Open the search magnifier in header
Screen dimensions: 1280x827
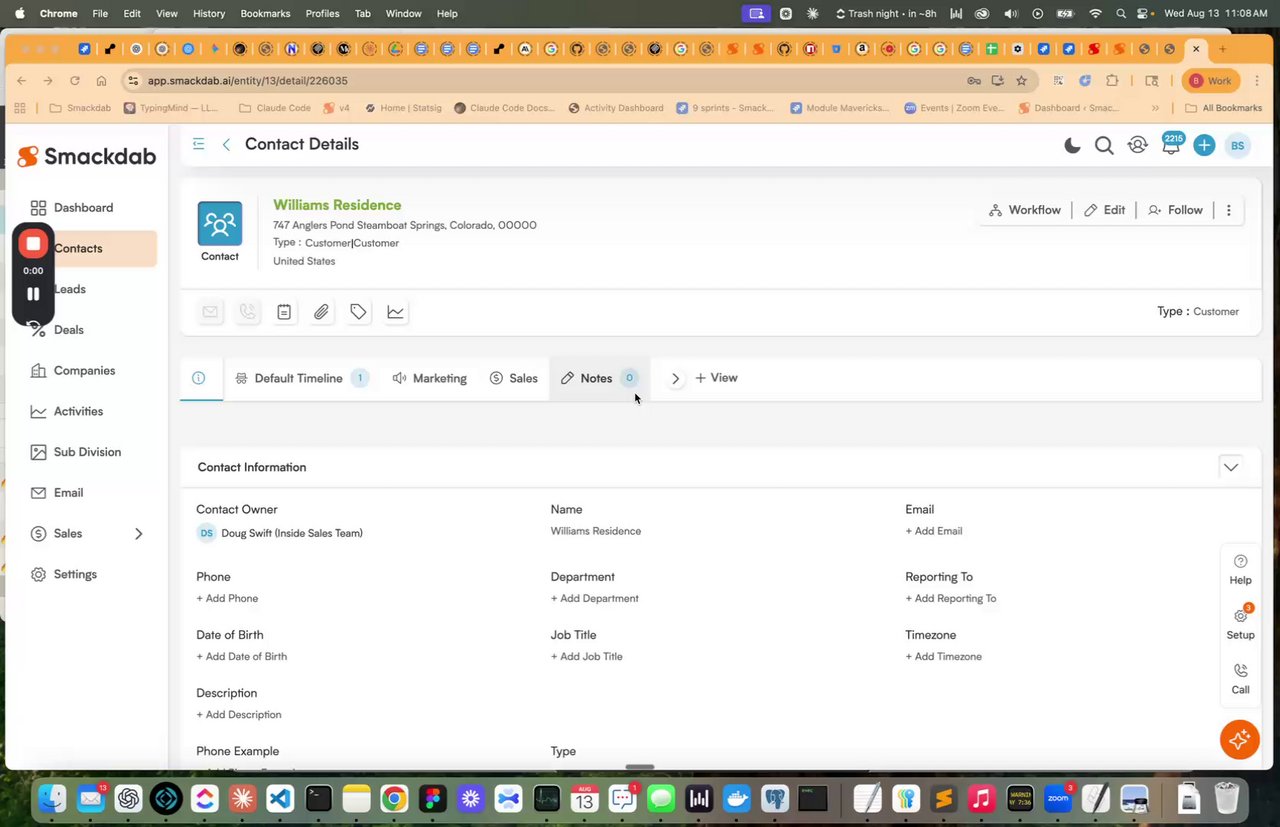(1104, 146)
